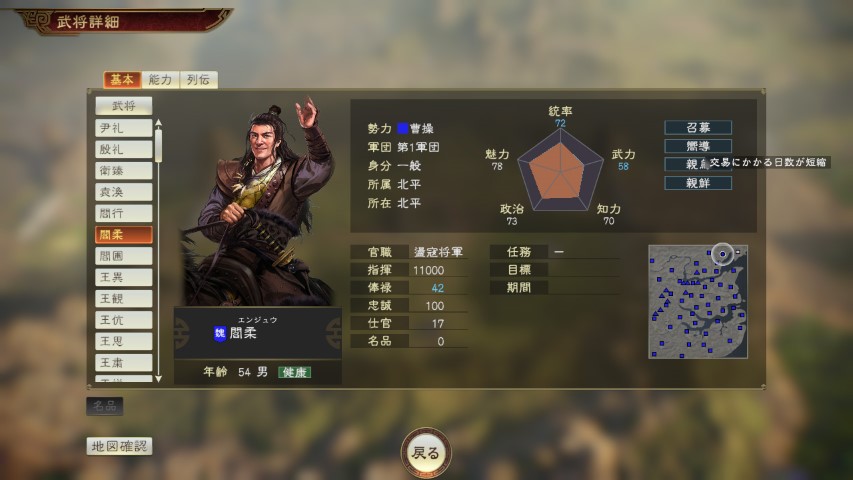The height and width of the screenshot is (480, 853).
Task: Choose 閻行 in the officer list
Action: point(123,213)
